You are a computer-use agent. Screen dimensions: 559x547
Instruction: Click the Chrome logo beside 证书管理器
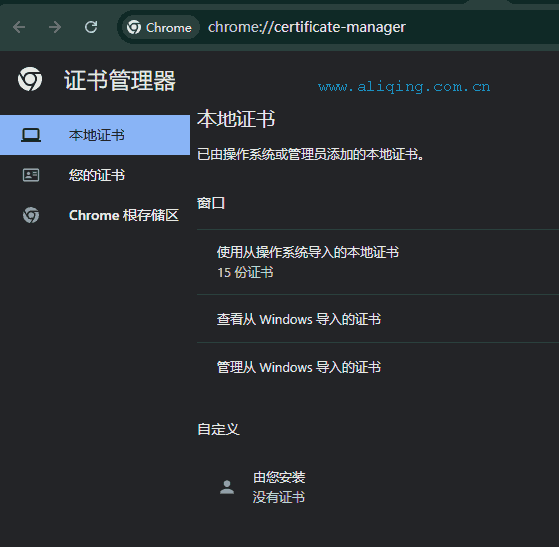coord(30,79)
